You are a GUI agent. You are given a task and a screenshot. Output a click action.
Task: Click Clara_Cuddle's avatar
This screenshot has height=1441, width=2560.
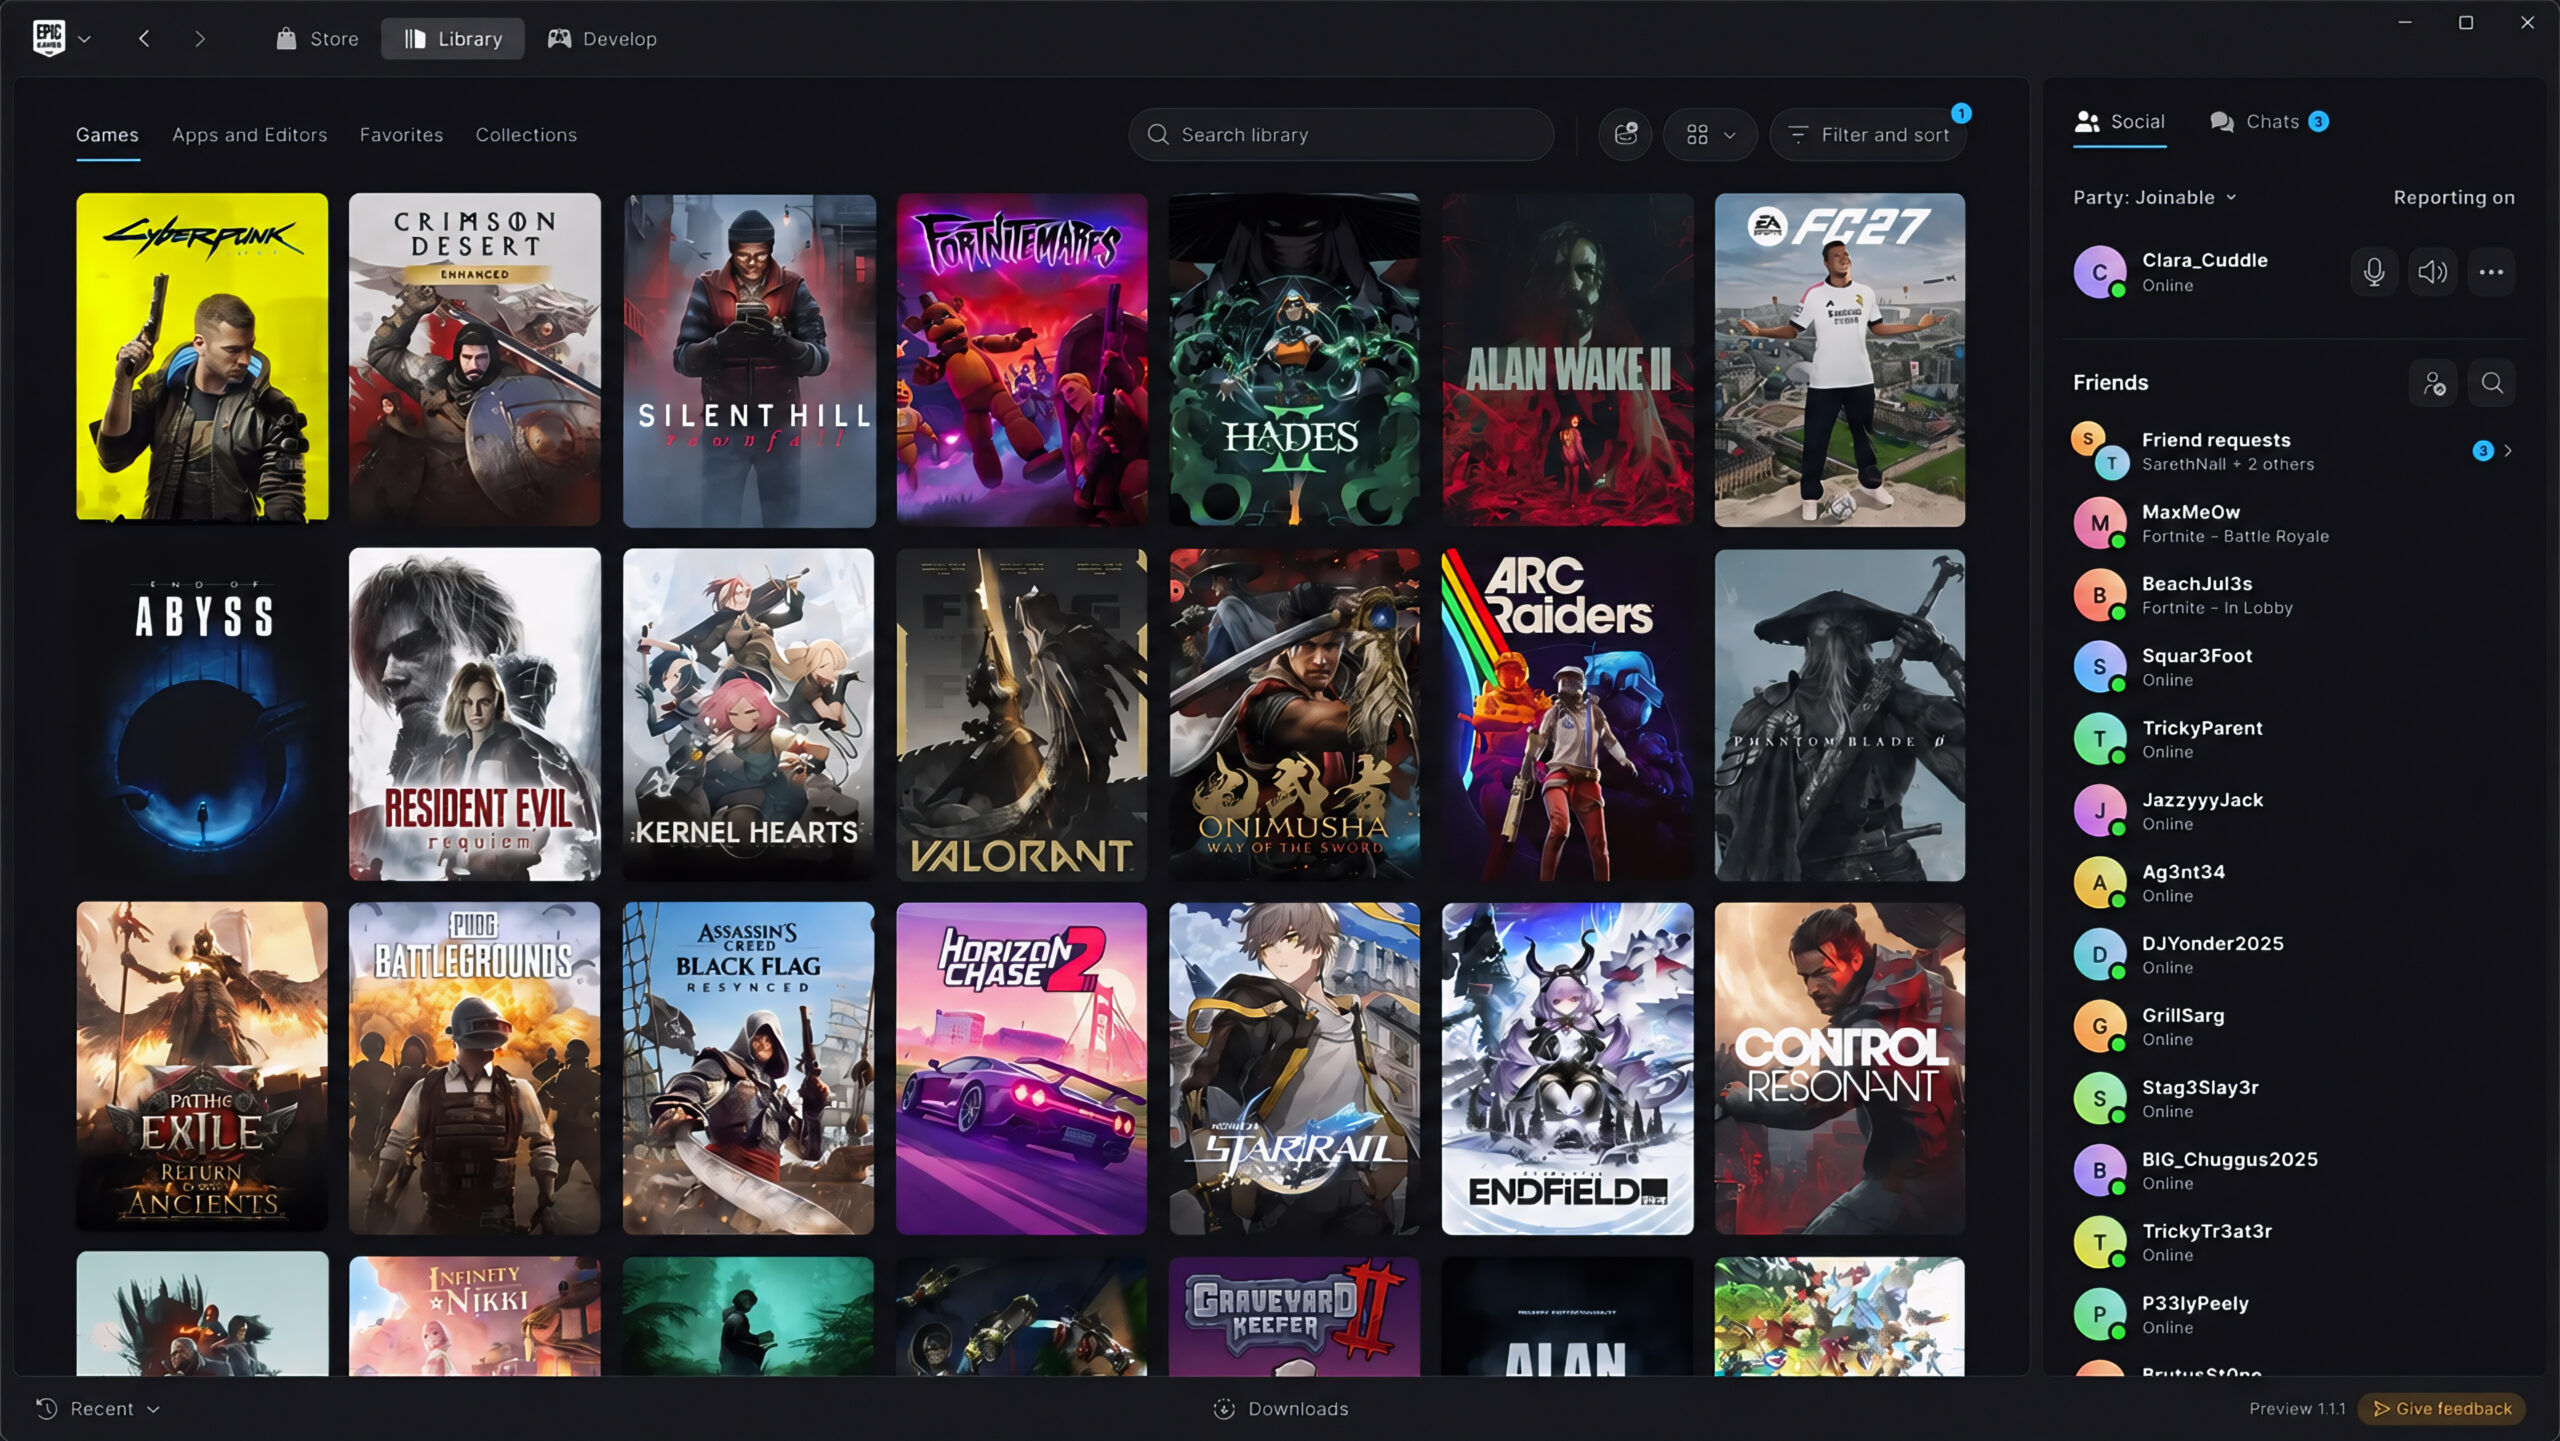pyautogui.click(x=2100, y=272)
